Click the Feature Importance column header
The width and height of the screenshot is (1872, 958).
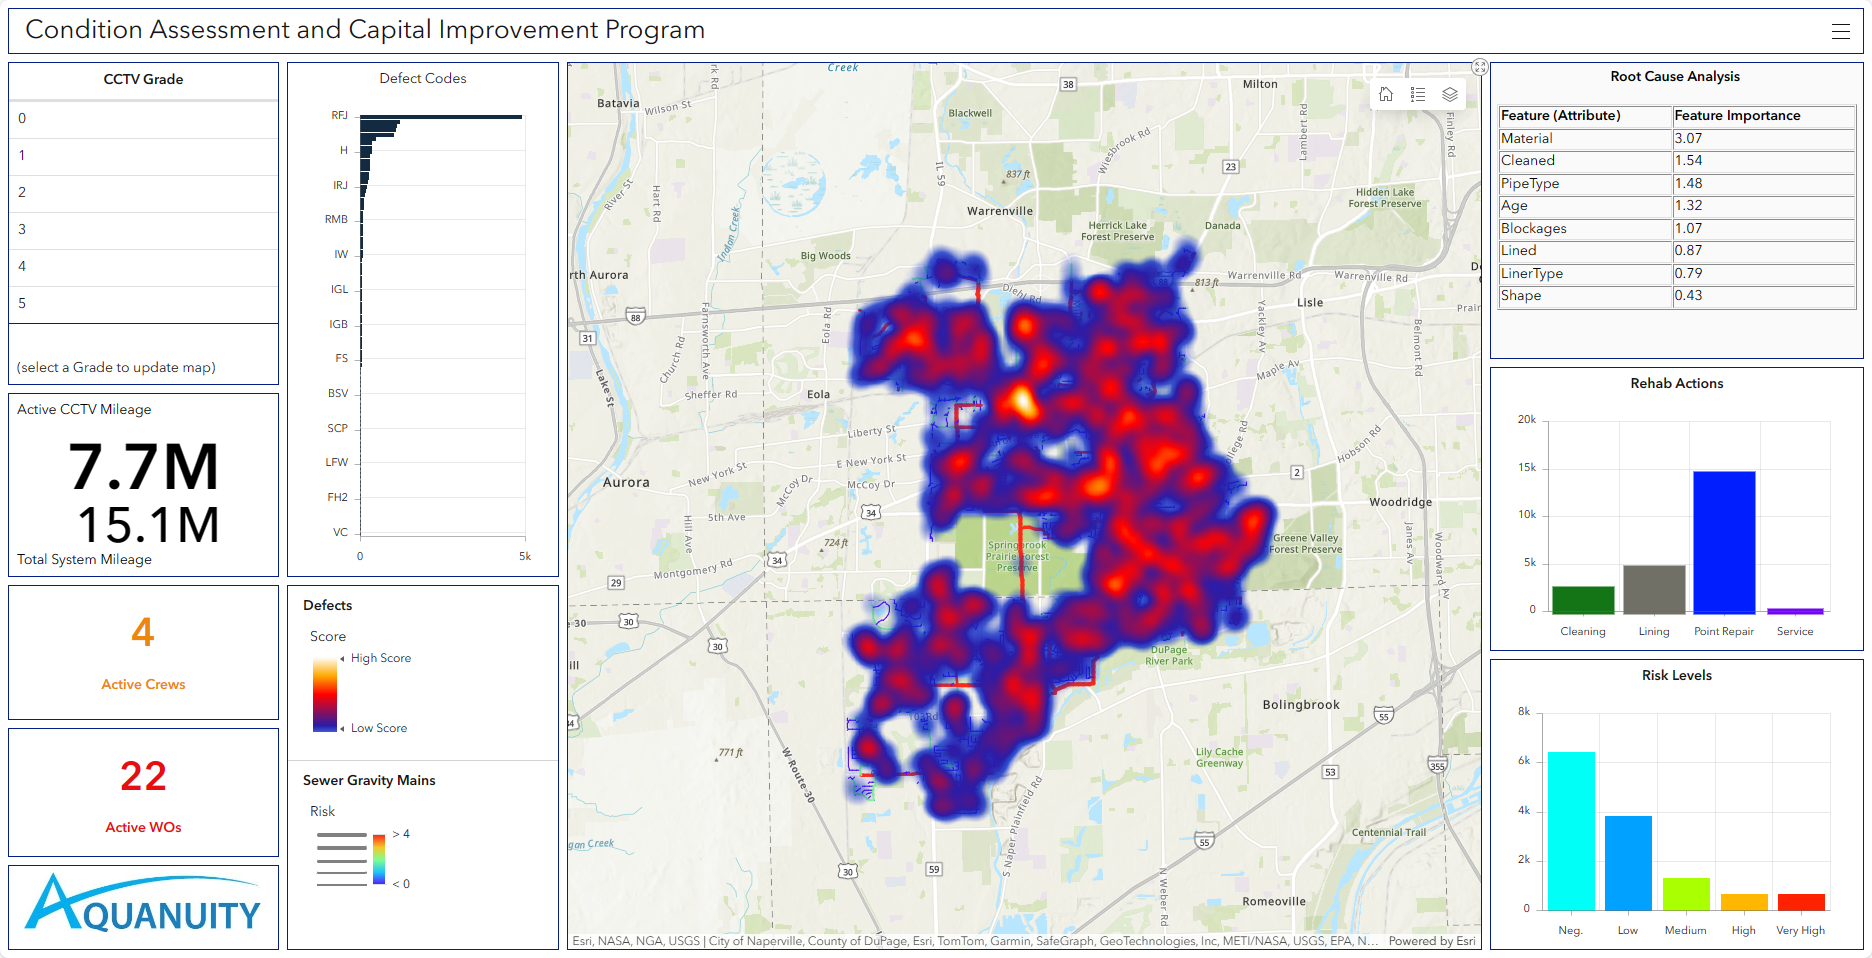tap(1737, 116)
